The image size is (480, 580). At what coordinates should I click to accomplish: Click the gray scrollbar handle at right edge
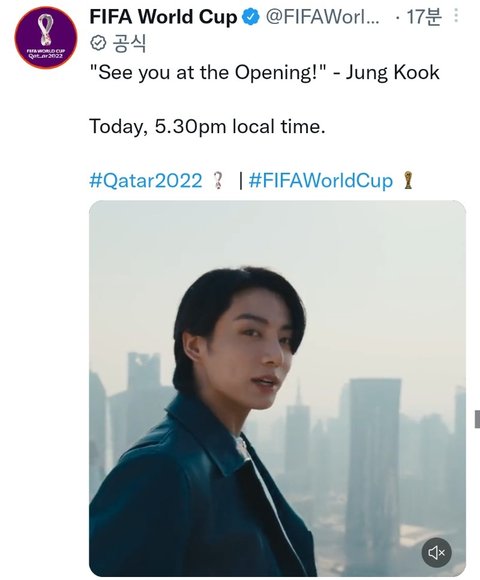pos(477,419)
